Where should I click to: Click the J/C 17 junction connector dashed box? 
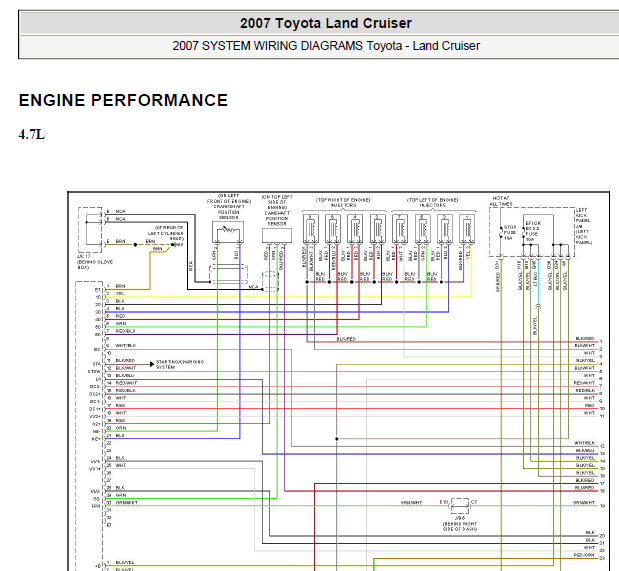pos(90,230)
